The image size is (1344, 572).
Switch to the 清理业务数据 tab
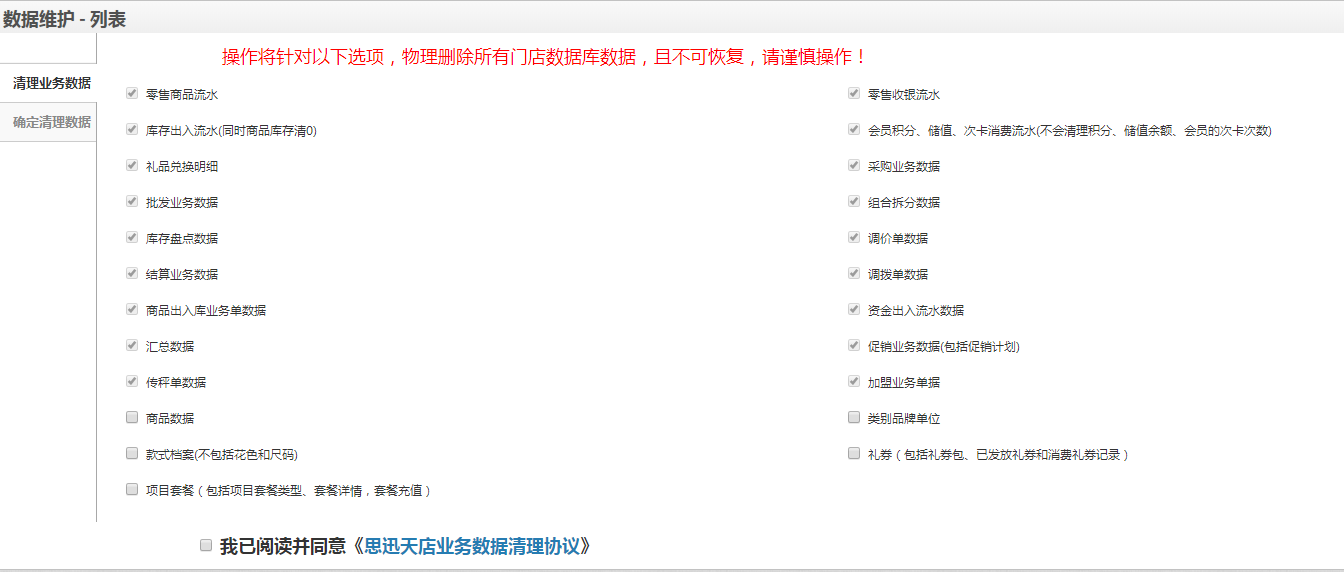point(48,83)
